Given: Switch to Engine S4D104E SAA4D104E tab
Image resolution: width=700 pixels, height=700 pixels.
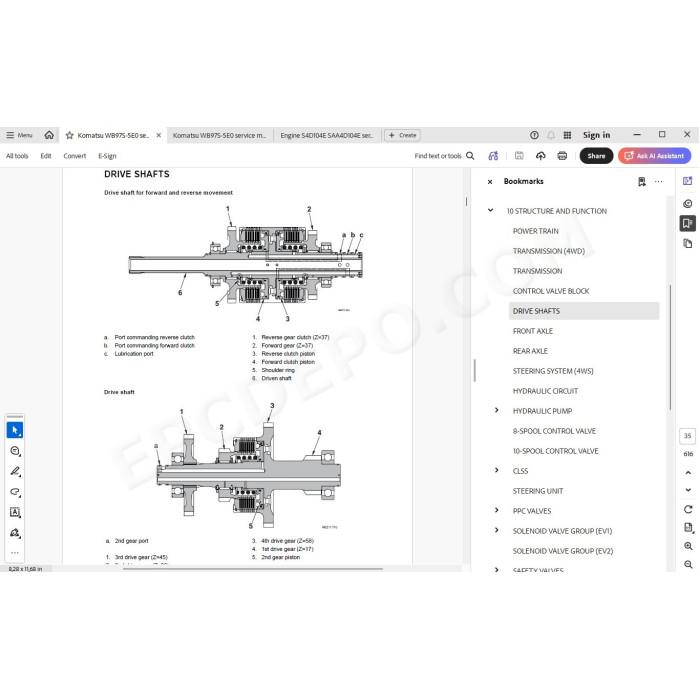Looking at the screenshot, I should click(x=326, y=135).
